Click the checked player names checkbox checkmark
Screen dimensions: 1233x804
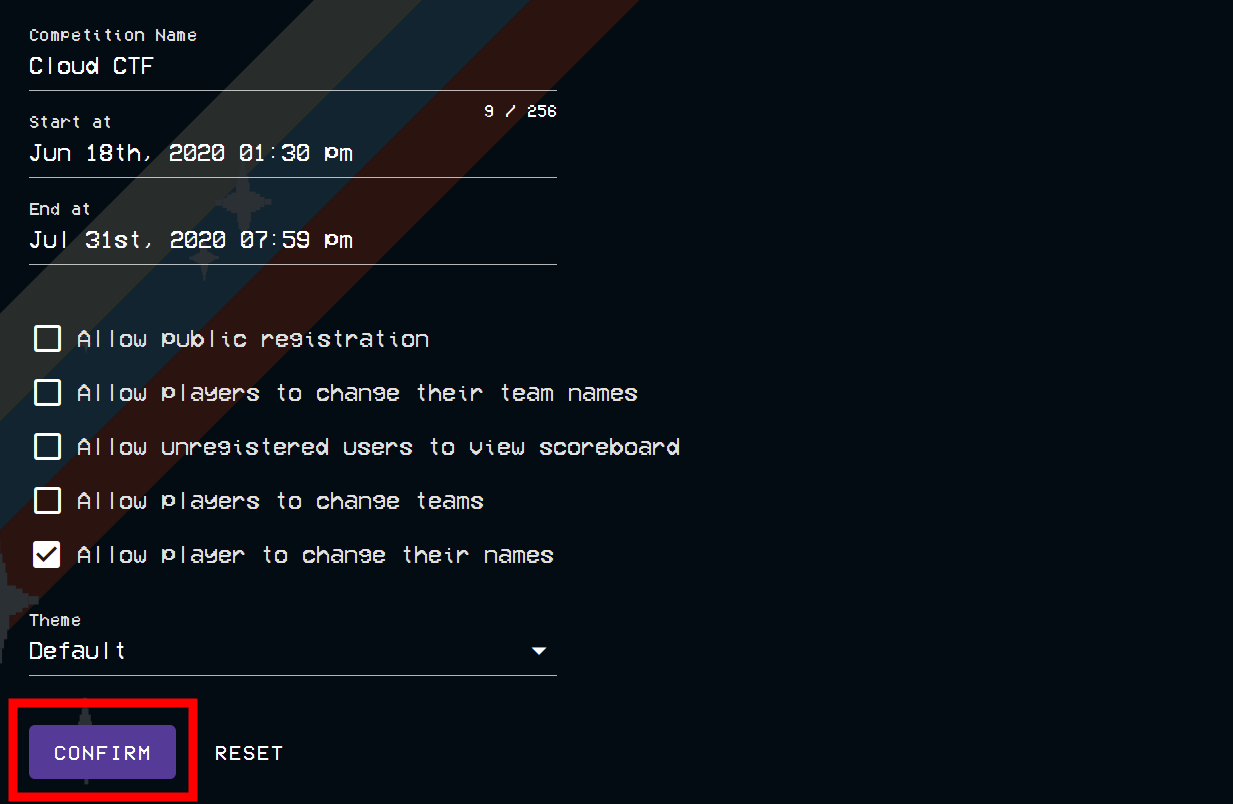pos(47,554)
